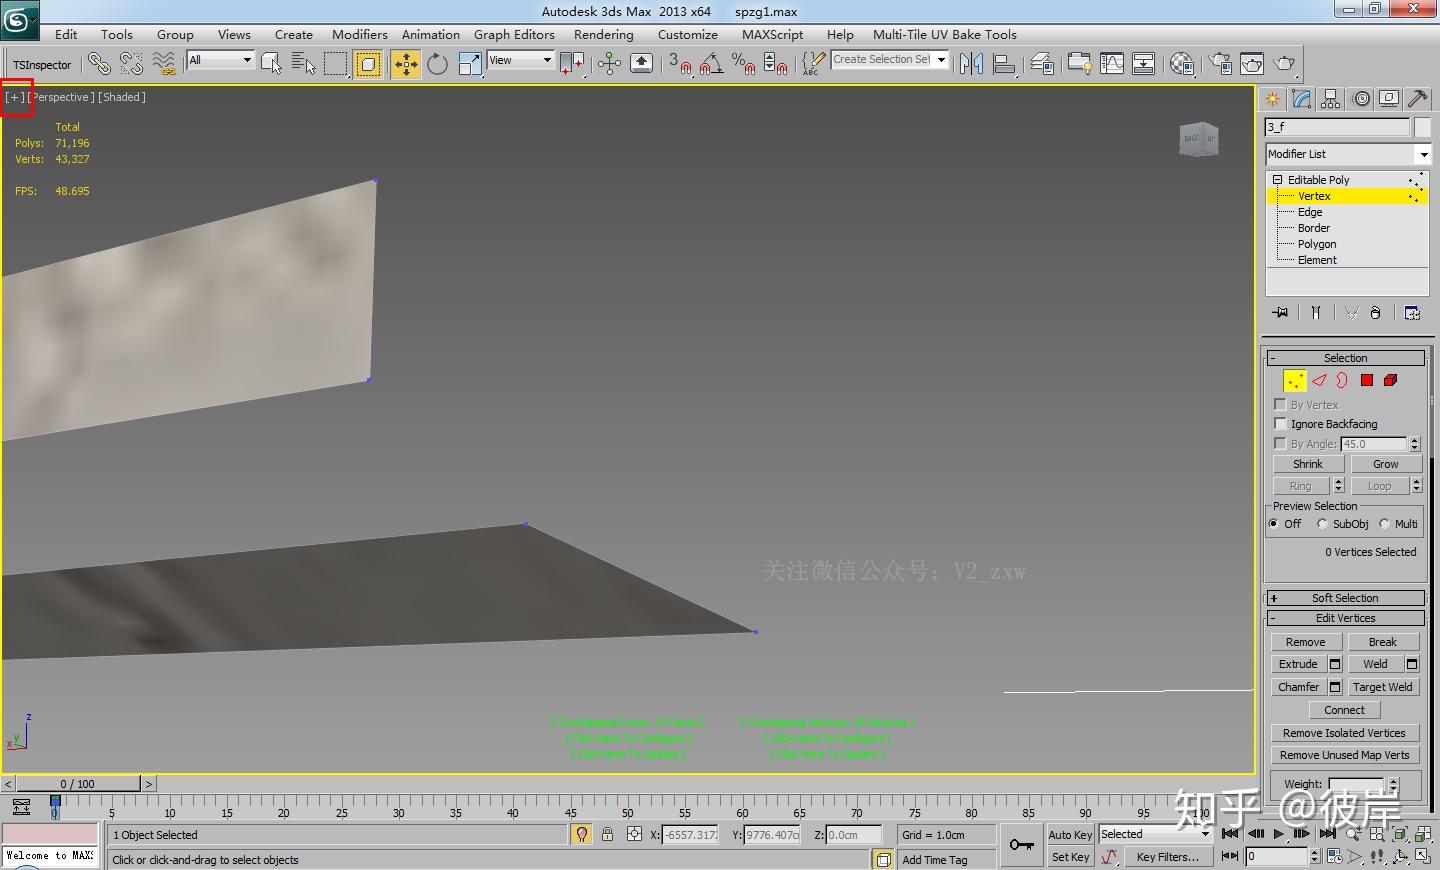Open Curve Editor from the toolbar

(x=1112, y=64)
